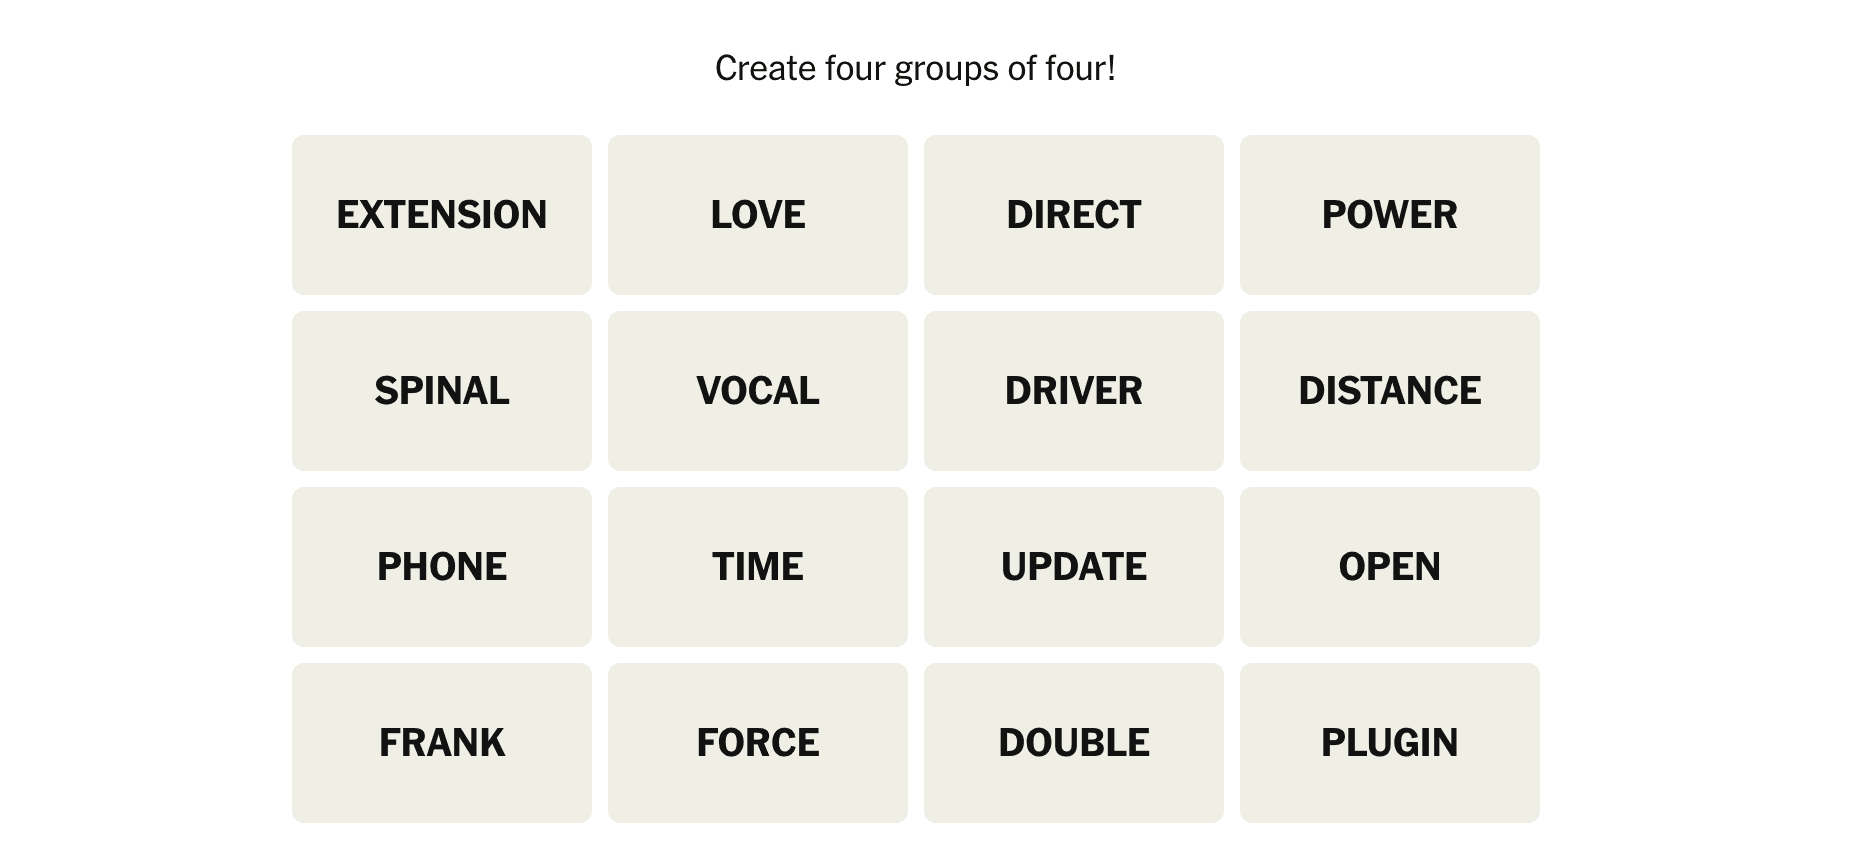
Task: Choose the DRIVER tile
Action: click(1074, 391)
